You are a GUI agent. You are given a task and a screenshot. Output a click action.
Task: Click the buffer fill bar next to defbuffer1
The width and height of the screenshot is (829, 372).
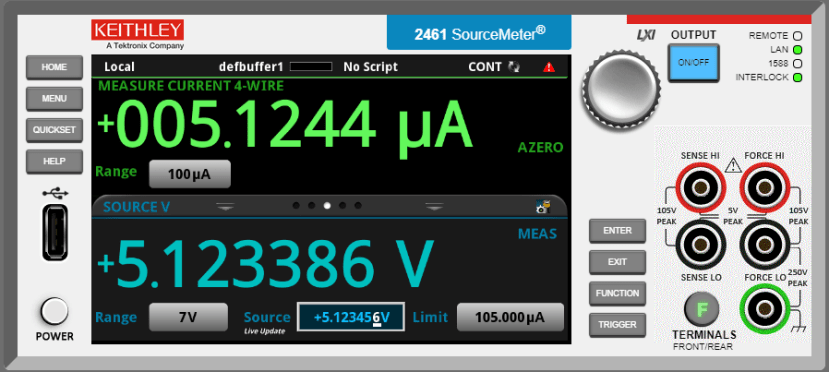coord(311,67)
